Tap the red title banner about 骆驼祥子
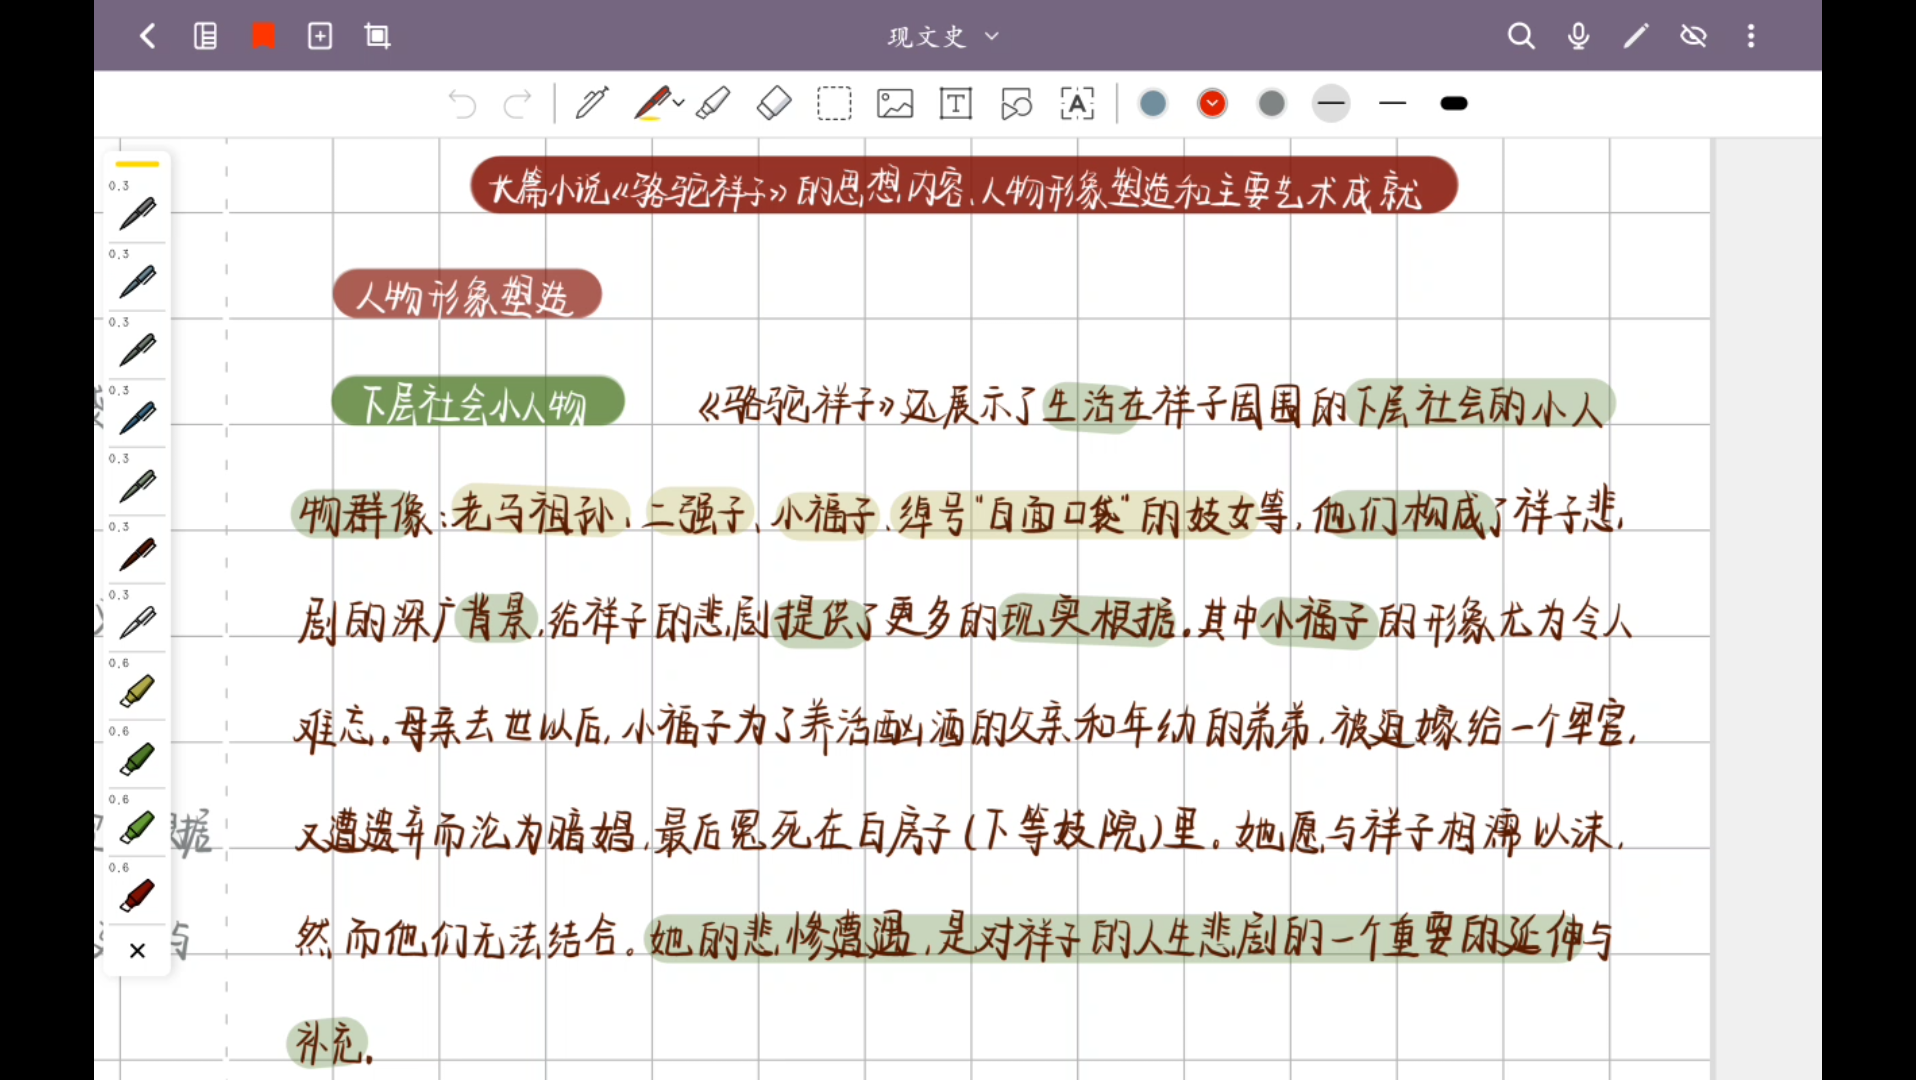The image size is (1916, 1080). point(964,185)
